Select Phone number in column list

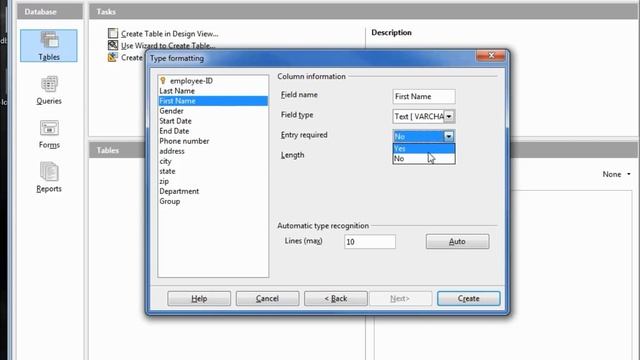tap(213, 141)
